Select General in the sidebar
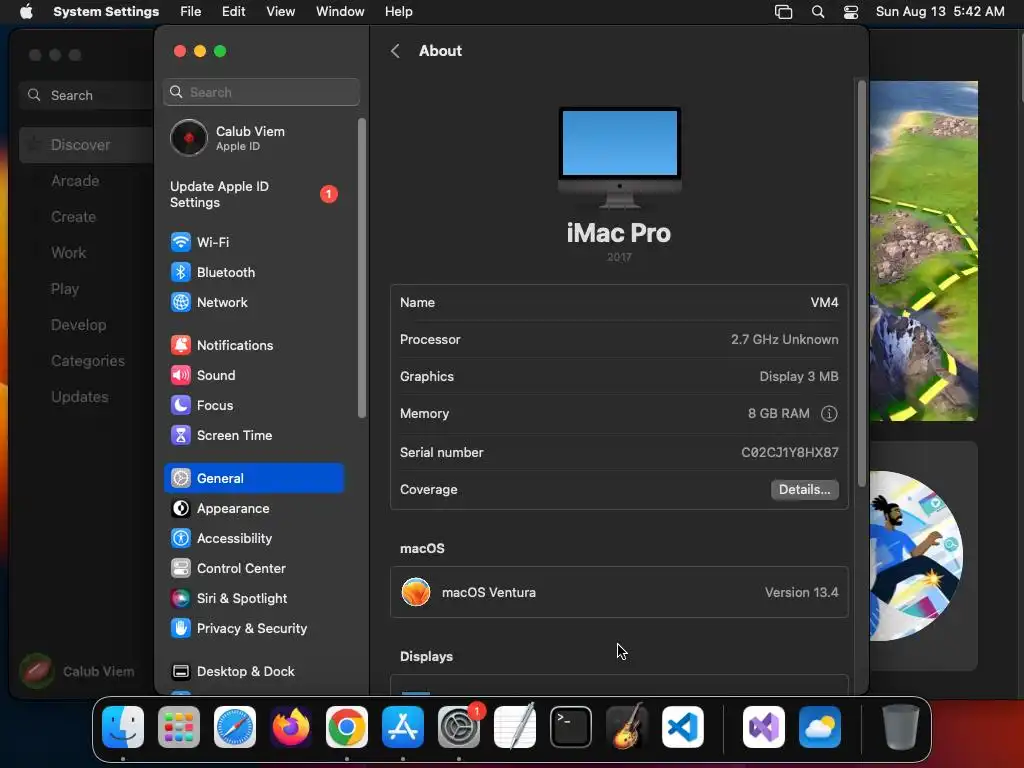 (x=253, y=478)
